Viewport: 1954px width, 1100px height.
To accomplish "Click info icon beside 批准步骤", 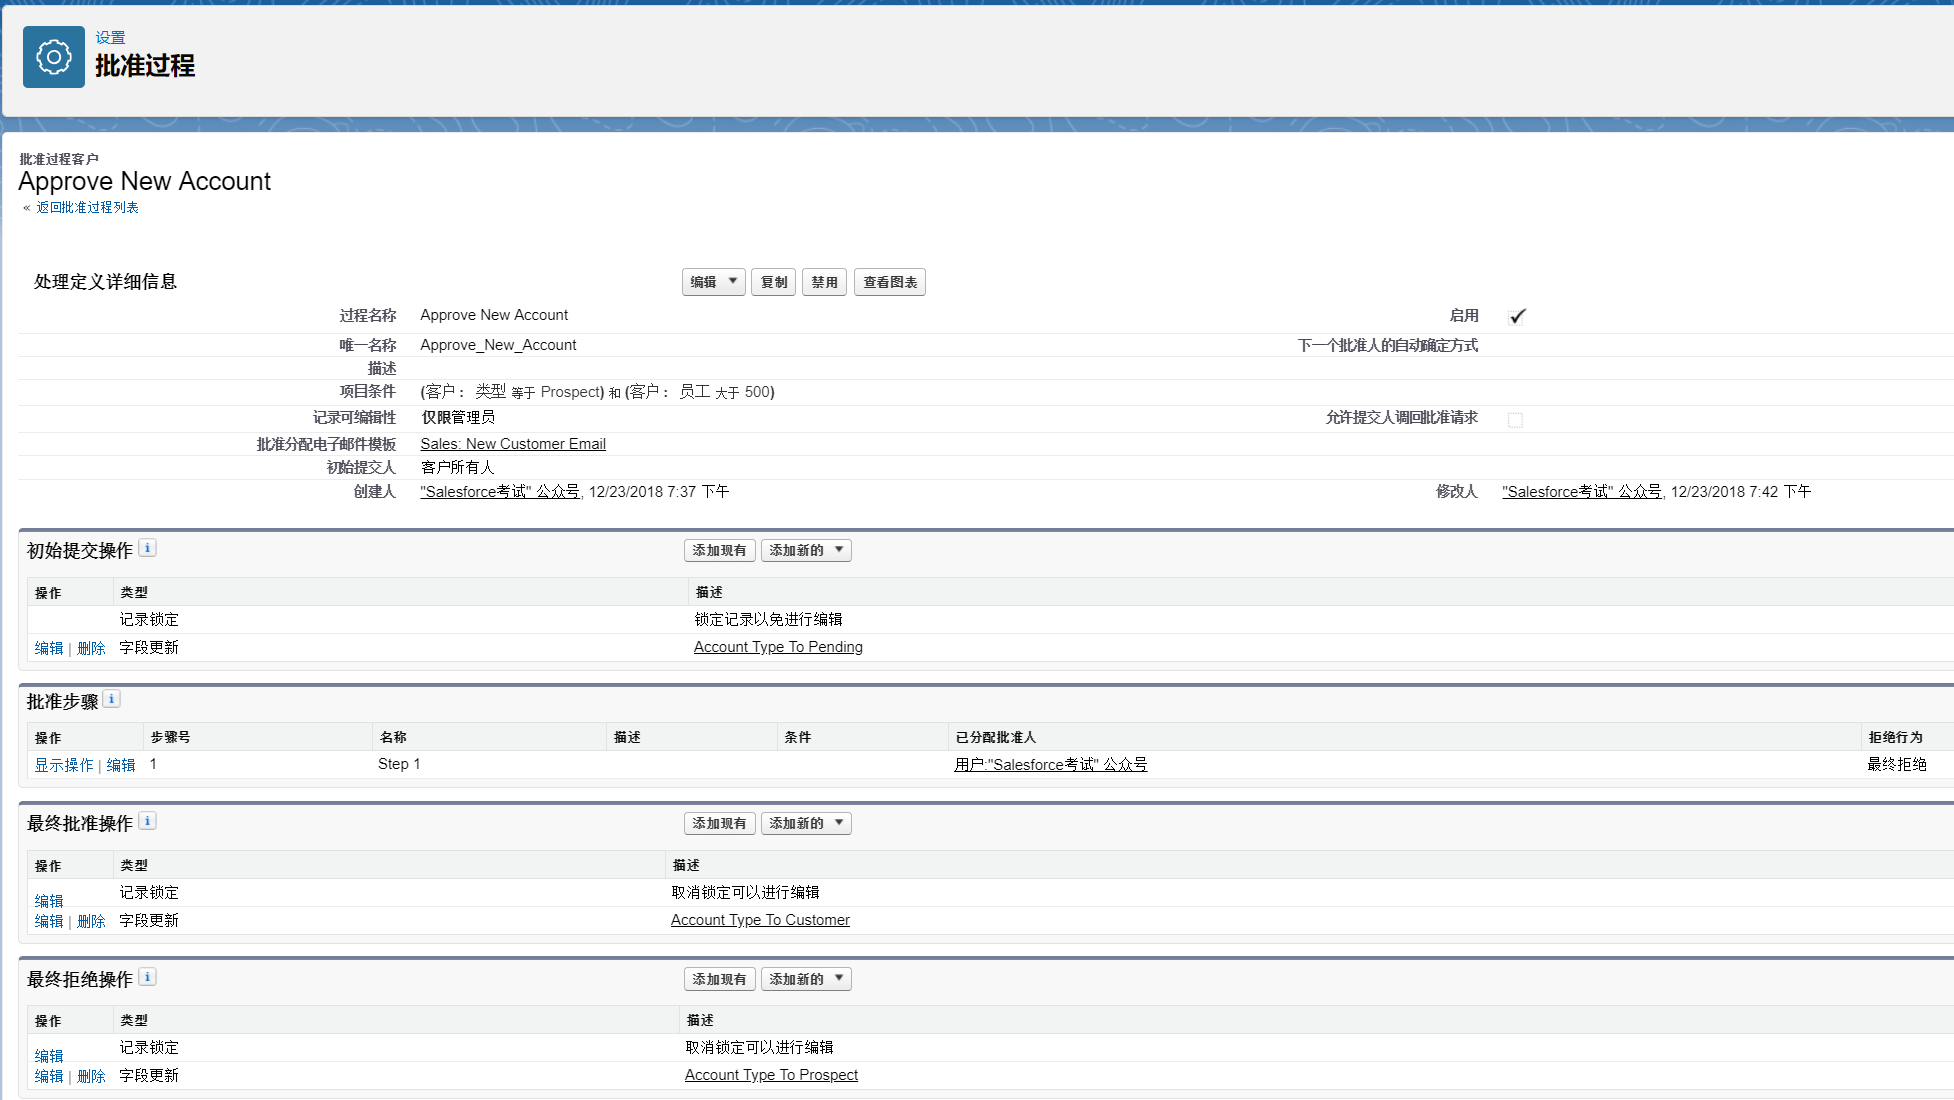I will [x=112, y=699].
